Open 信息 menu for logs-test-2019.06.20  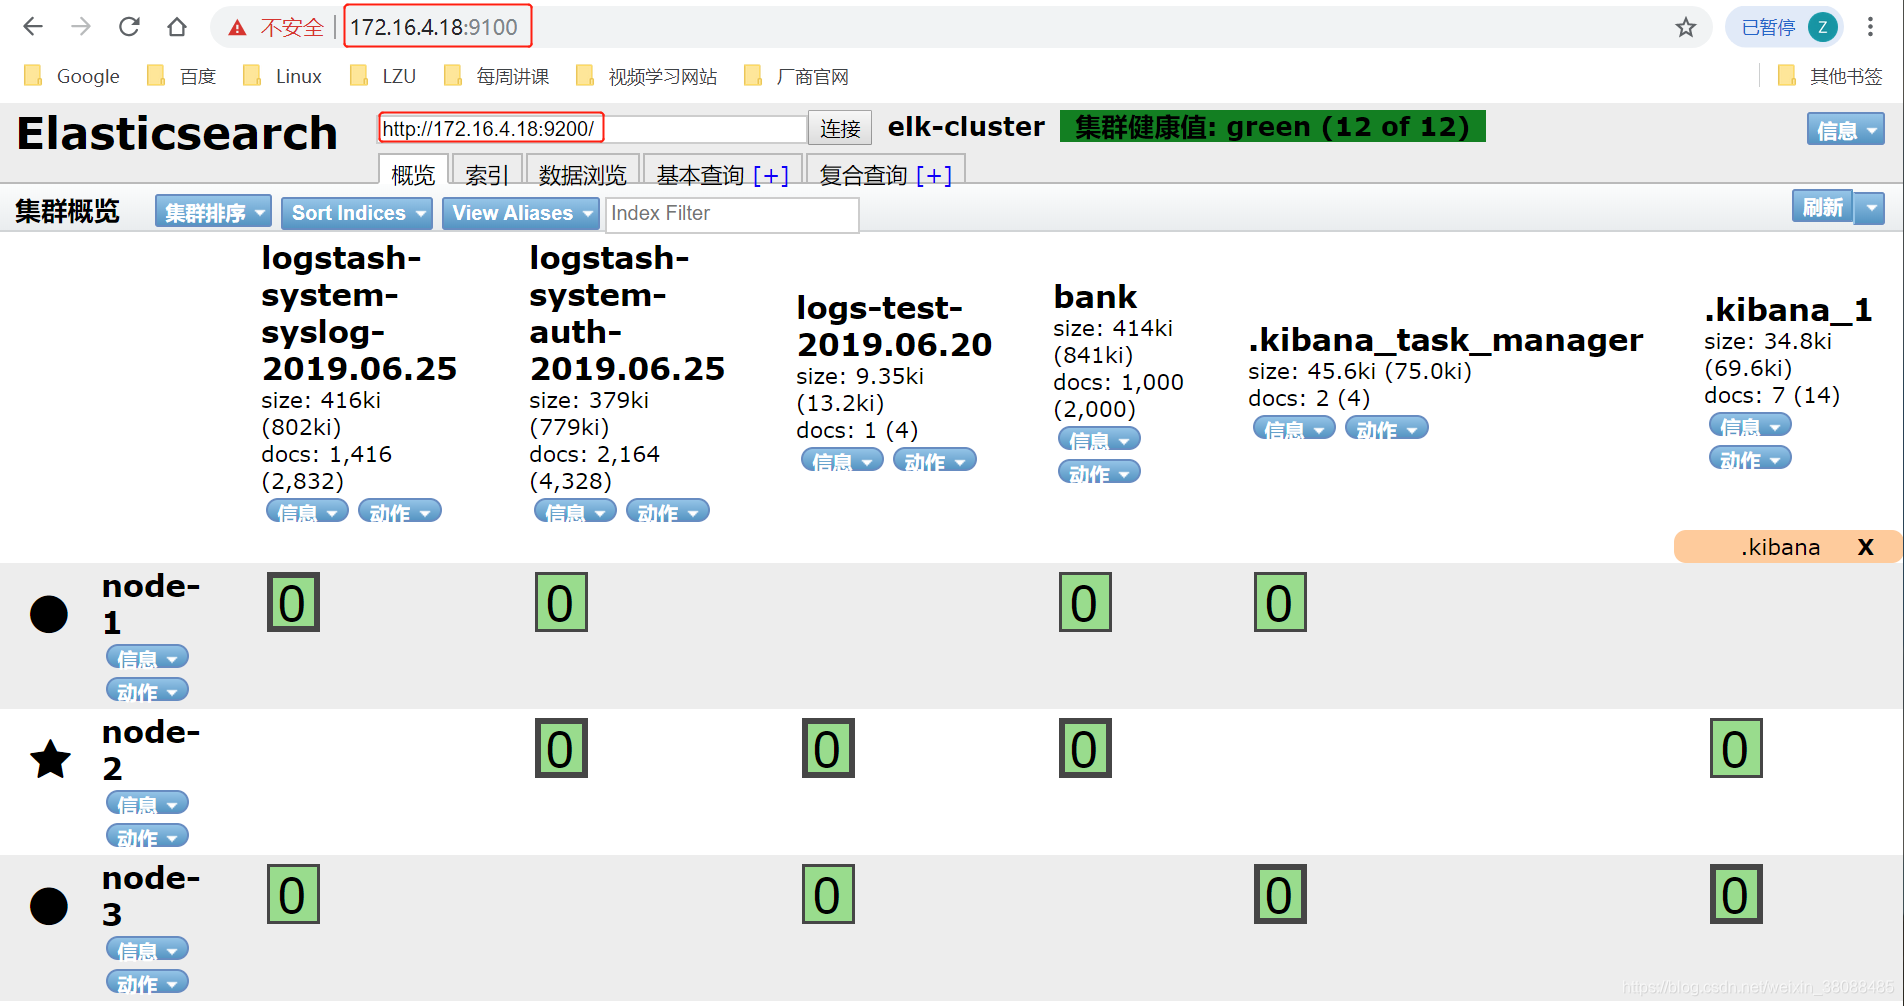[842, 460]
